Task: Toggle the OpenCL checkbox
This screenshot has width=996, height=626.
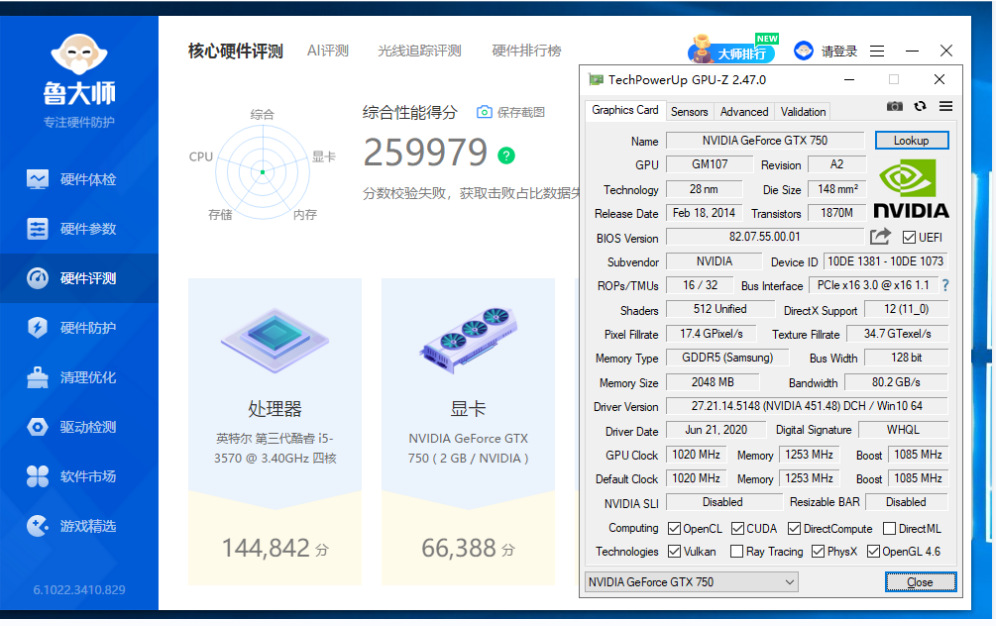Action: (675, 529)
